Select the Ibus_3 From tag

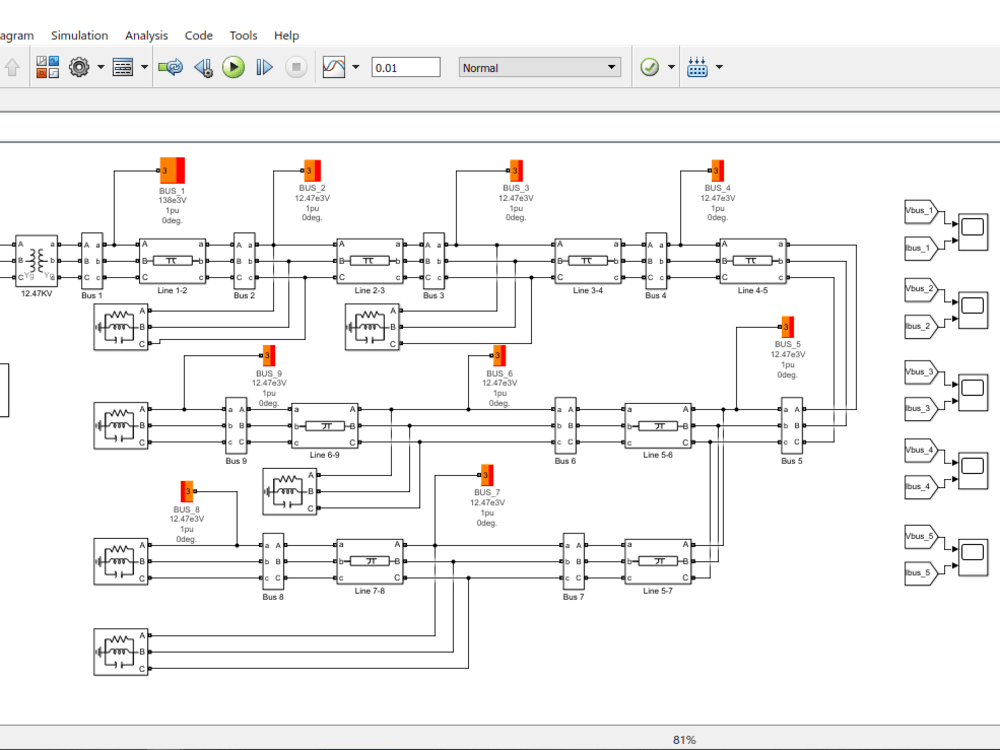(921, 409)
